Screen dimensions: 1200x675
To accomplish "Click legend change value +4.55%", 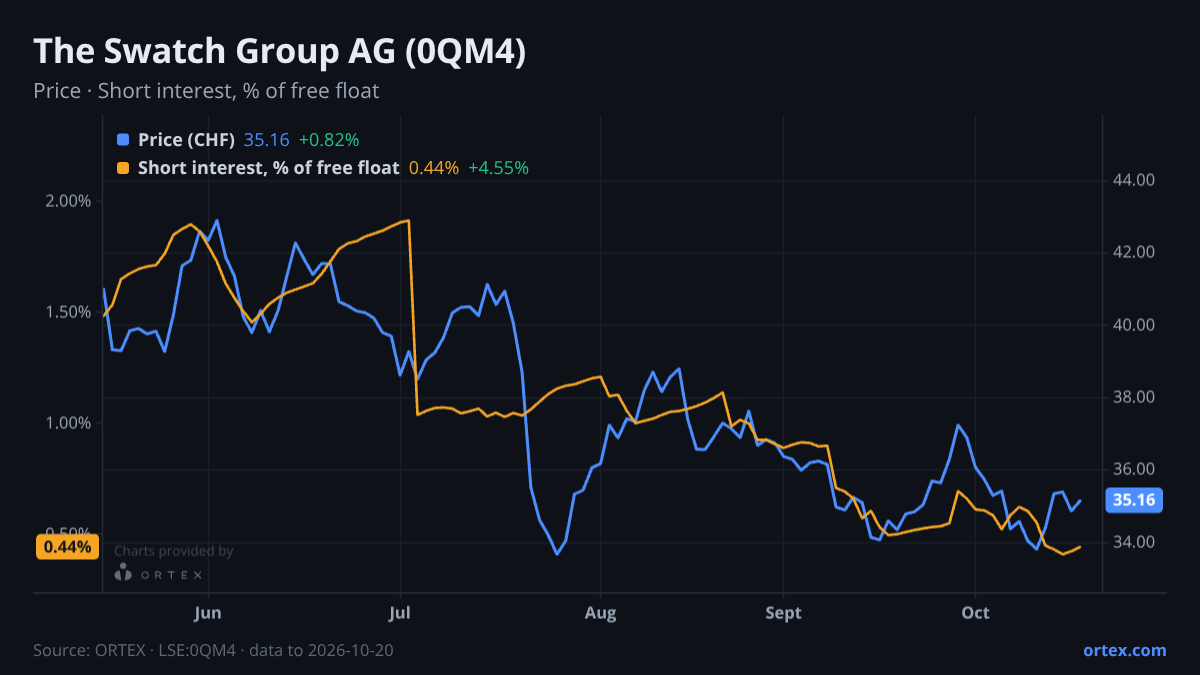I will click(x=499, y=168).
